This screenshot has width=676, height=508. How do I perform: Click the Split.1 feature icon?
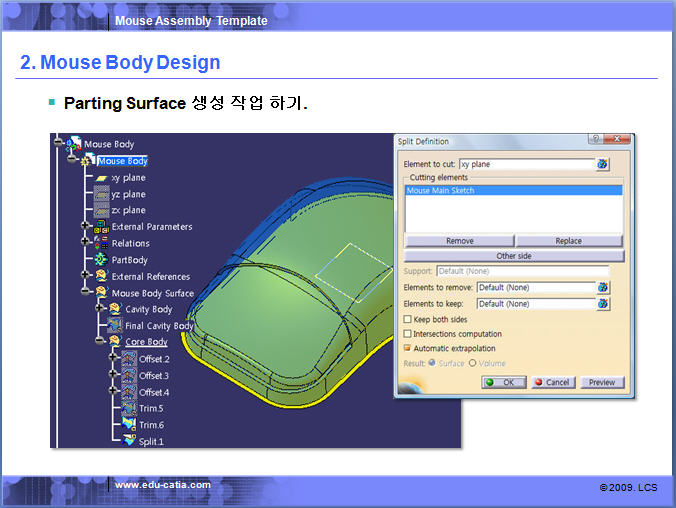128,440
